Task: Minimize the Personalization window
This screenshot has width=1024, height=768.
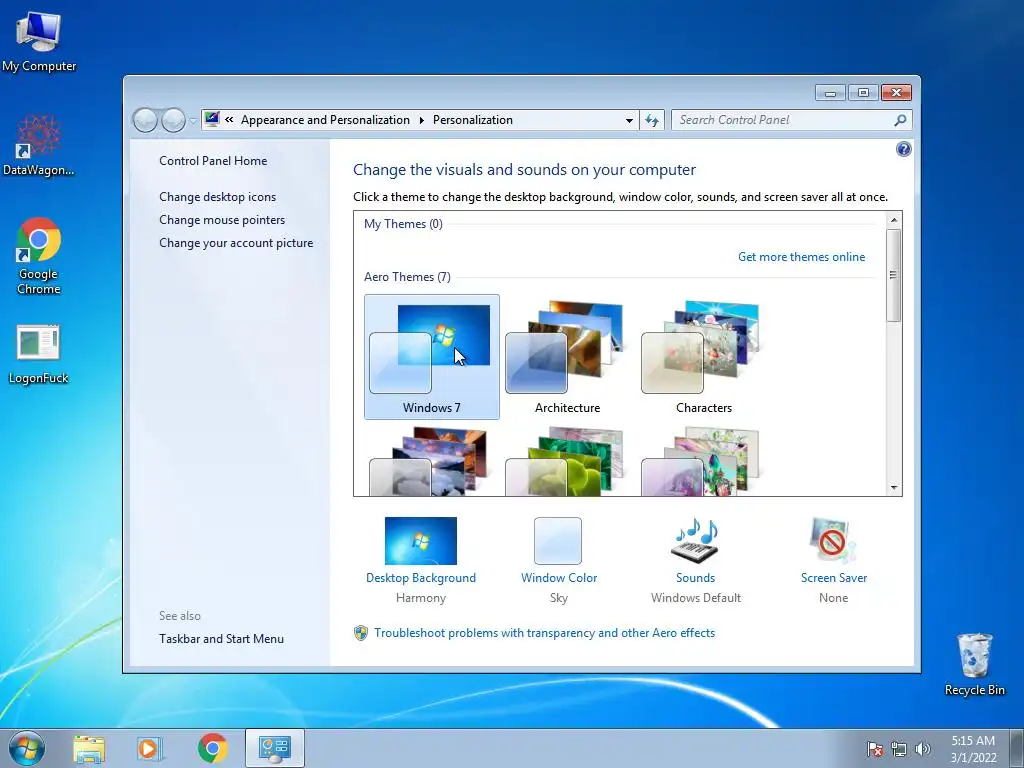Action: pos(830,93)
